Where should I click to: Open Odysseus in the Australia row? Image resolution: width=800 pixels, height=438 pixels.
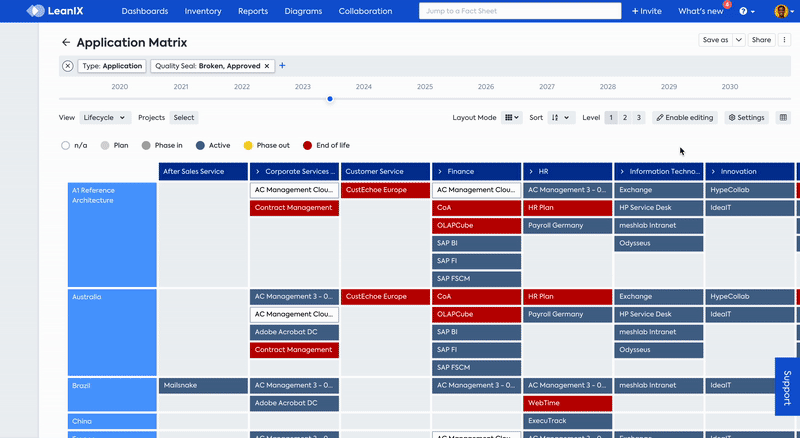point(659,350)
